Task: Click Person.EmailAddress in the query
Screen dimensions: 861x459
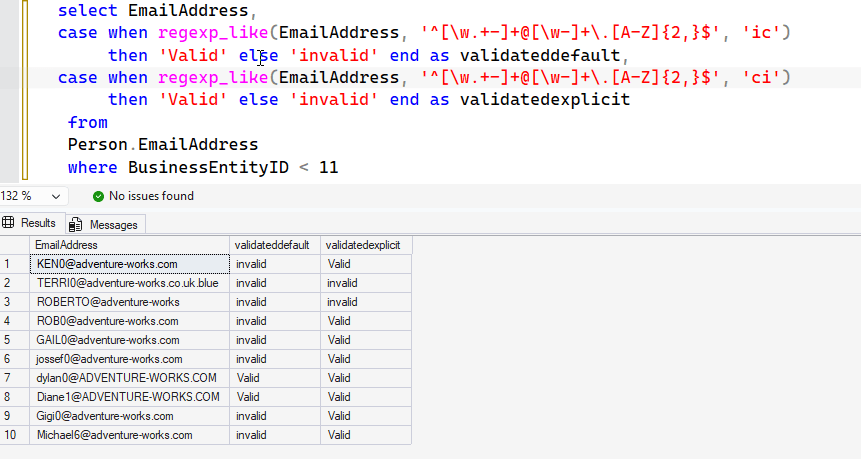Action: click(x=163, y=145)
